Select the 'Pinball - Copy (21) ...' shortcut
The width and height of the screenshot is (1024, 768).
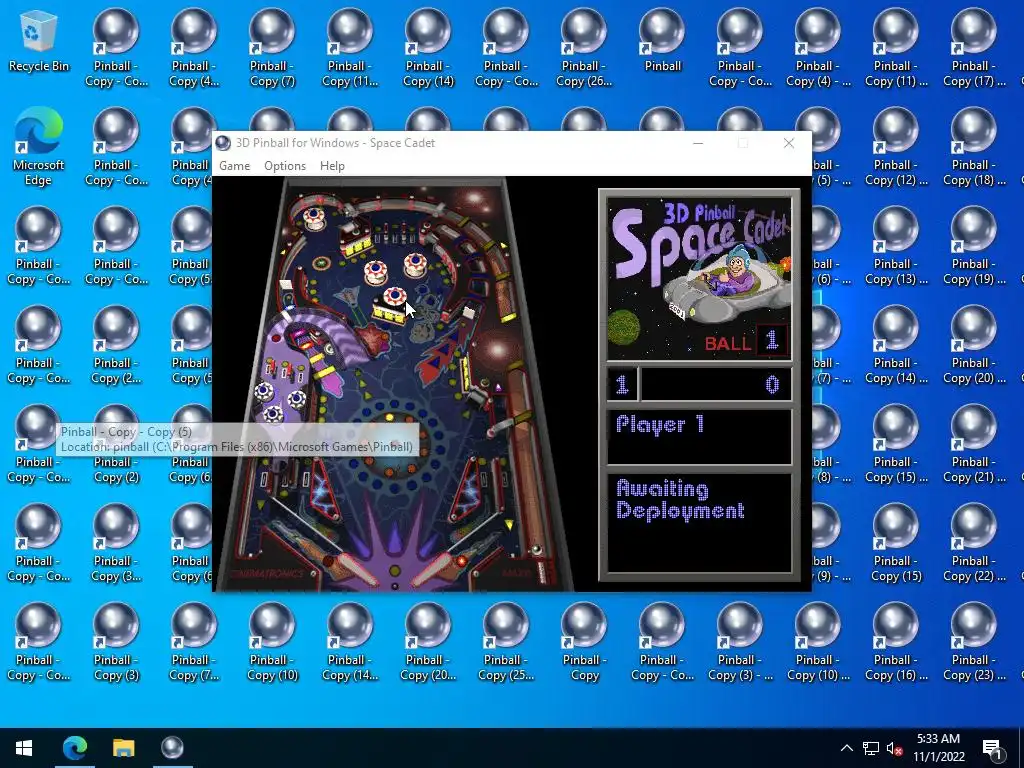pyautogui.click(x=974, y=445)
